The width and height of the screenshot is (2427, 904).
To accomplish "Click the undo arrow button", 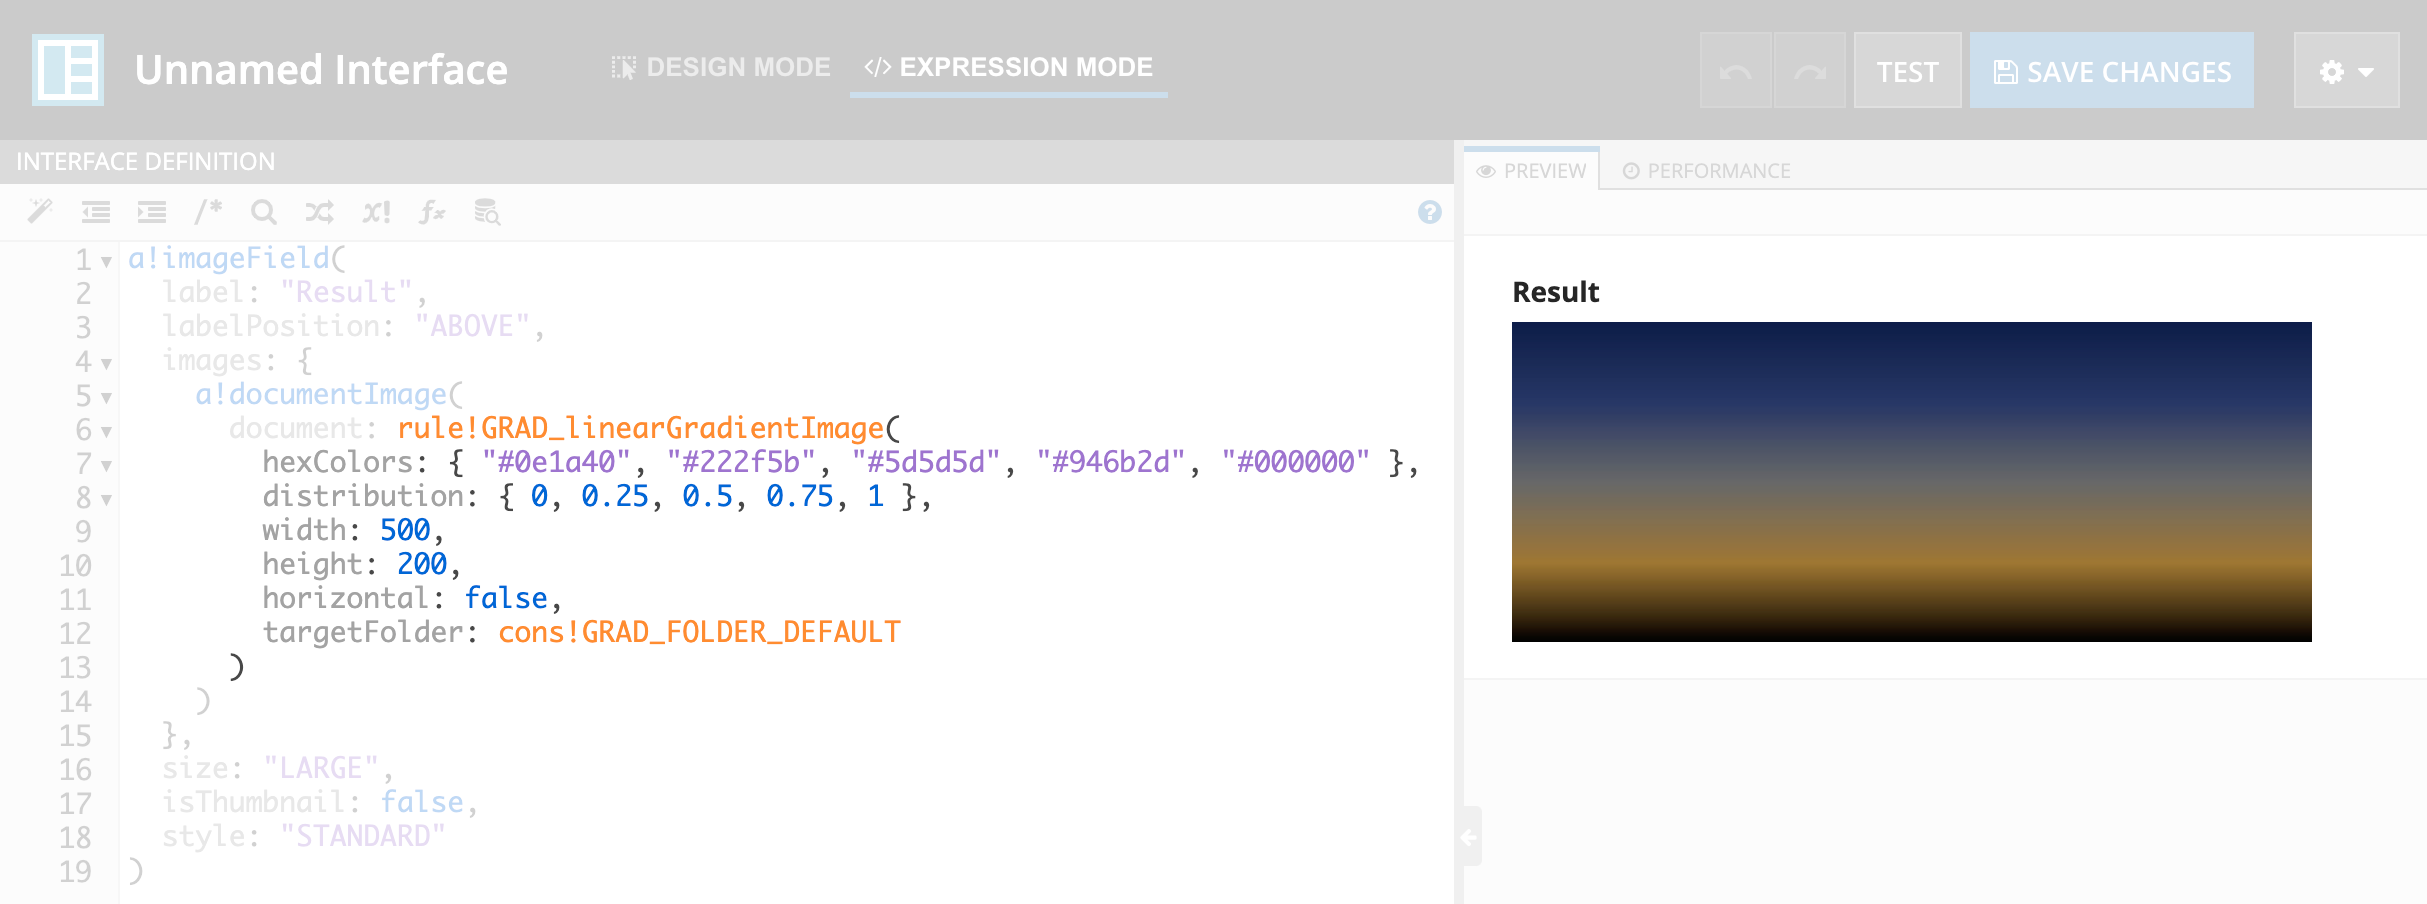I will point(1736,71).
